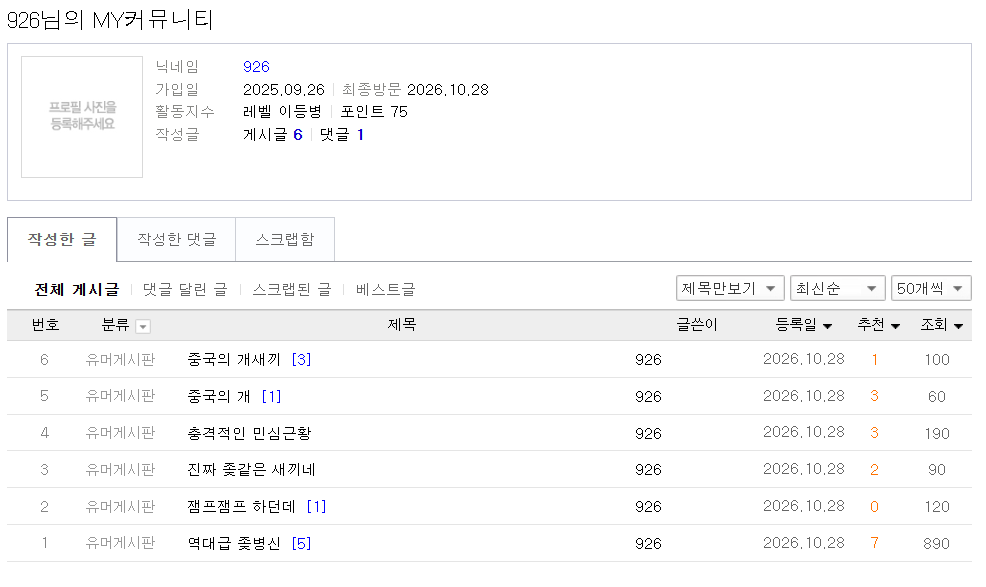986x587 pixels.
Task: Open the post 충격적인 민심근황
Action: click(x=249, y=433)
